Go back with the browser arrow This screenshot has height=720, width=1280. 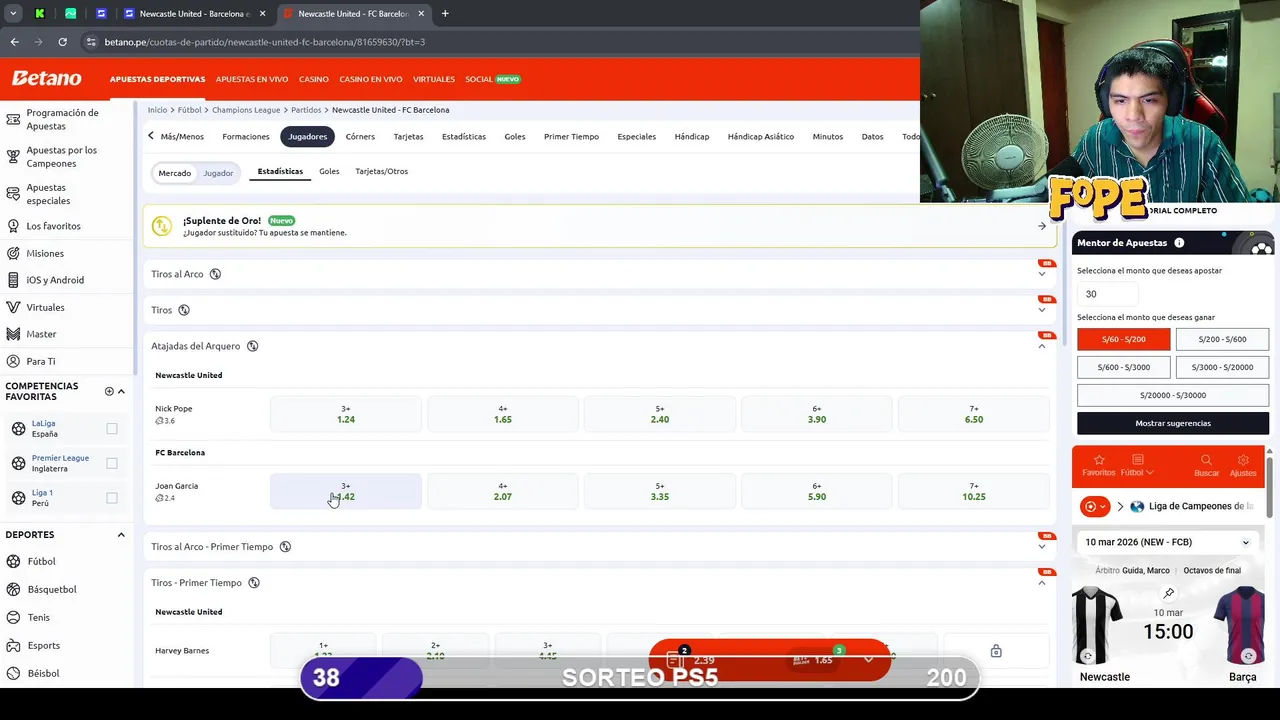[14, 42]
